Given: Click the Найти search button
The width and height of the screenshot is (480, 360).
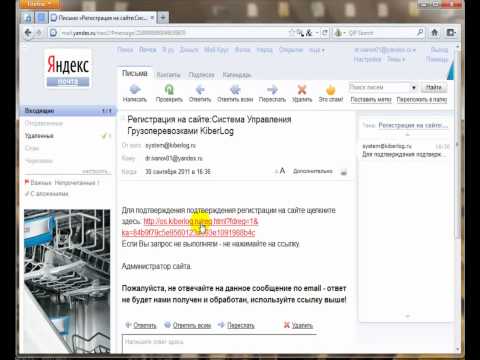Looking at the screenshot, I should [x=434, y=87].
